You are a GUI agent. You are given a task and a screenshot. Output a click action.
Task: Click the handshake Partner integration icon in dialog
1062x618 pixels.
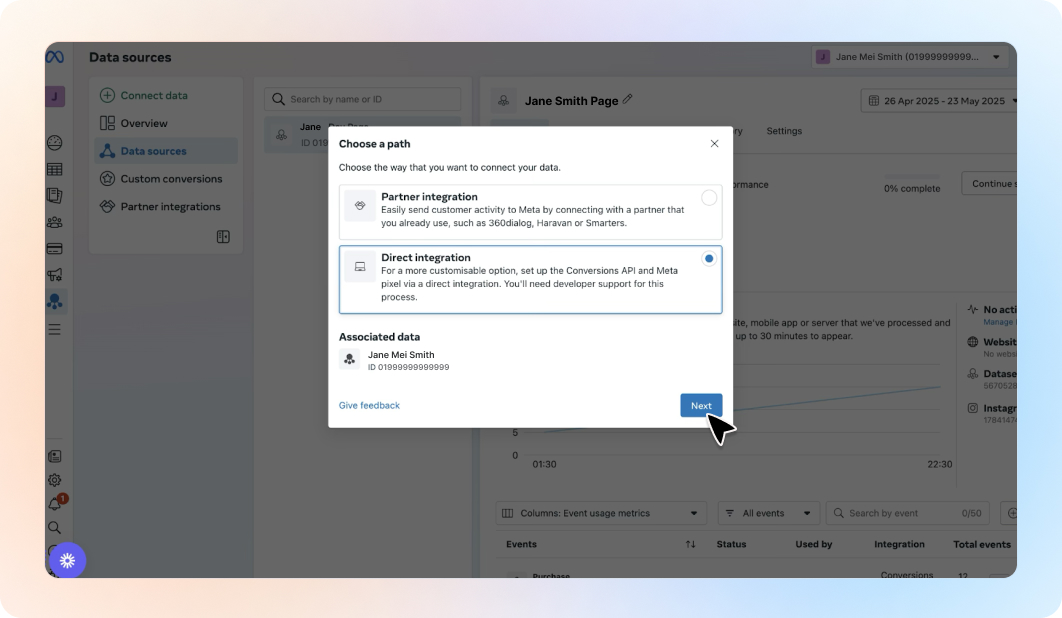[360, 205]
